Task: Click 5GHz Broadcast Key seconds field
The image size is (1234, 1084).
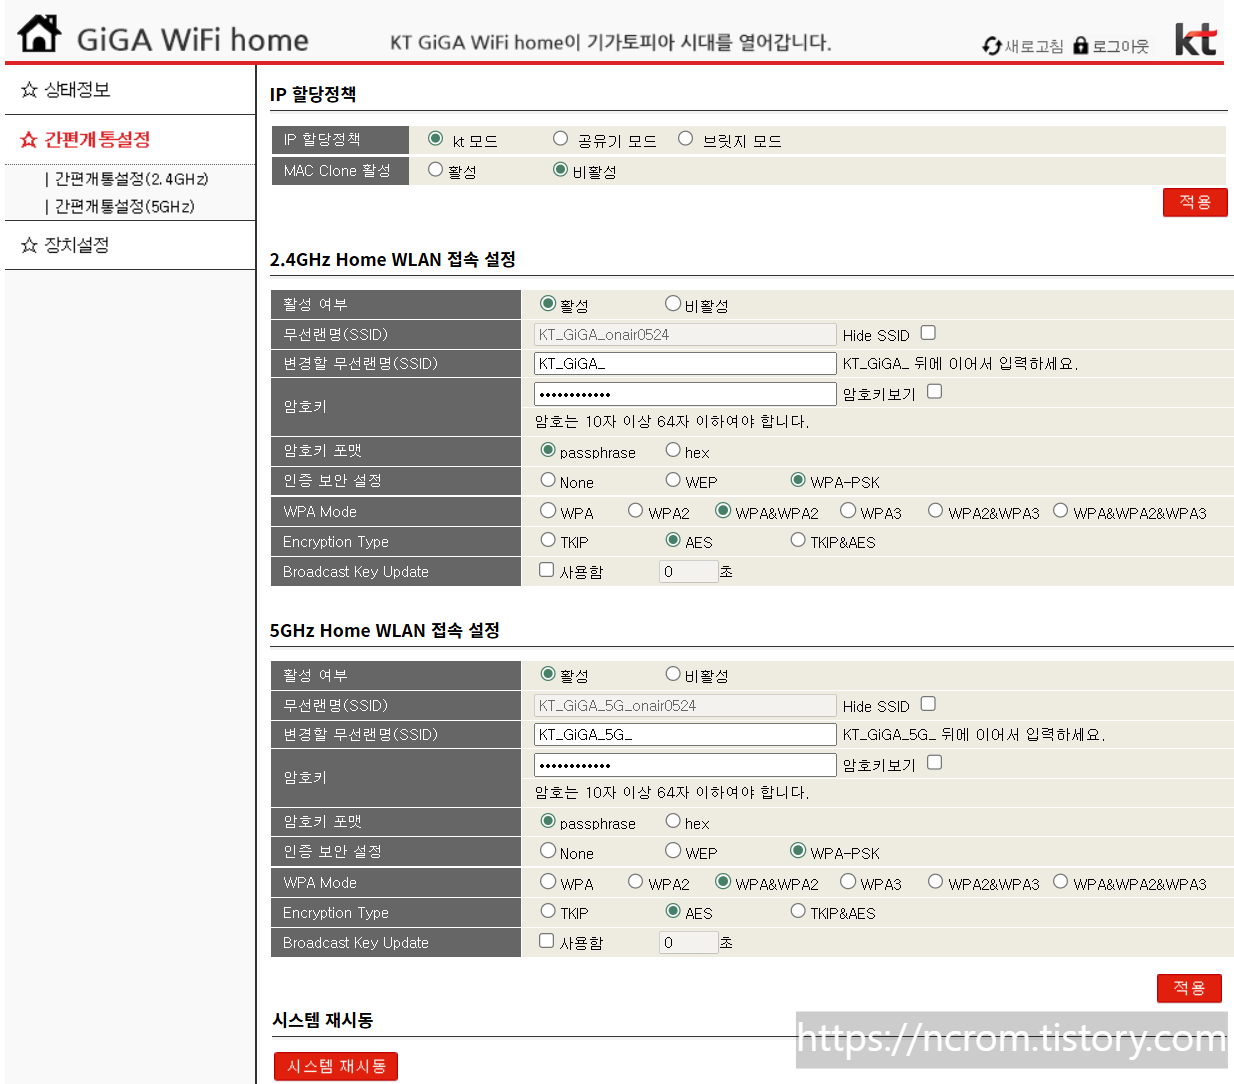Action: click(x=689, y=943)
